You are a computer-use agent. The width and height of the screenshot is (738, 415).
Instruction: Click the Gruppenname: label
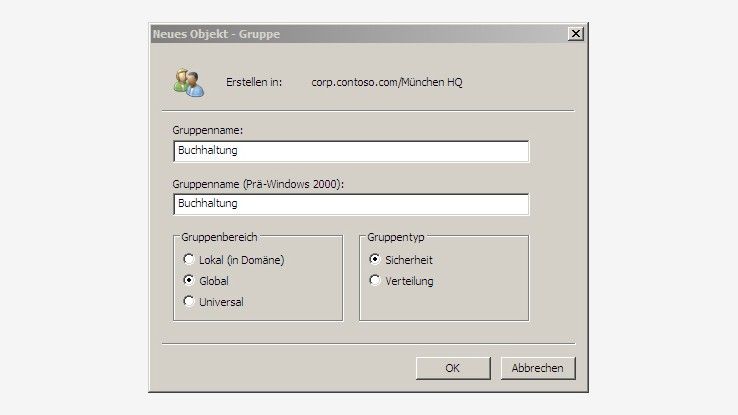(x=208, y=130)
